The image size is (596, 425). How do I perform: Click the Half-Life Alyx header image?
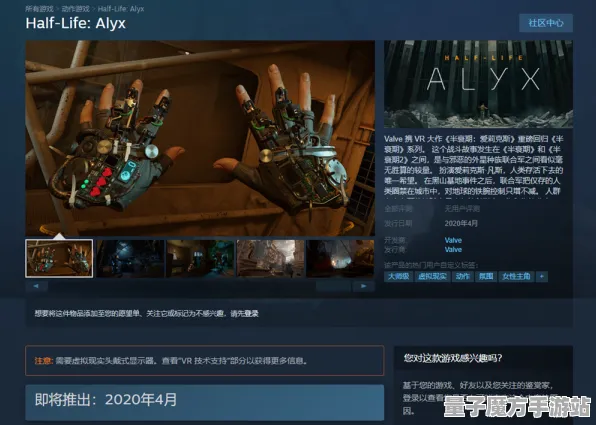tap(478, 84)
